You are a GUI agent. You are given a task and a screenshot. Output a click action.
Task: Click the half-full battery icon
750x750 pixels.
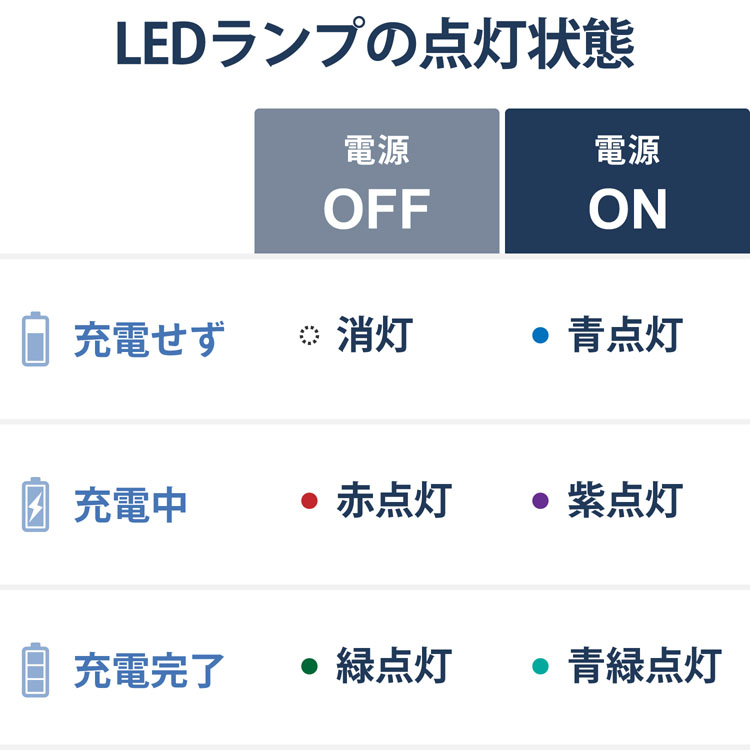(x=35, y=339)
